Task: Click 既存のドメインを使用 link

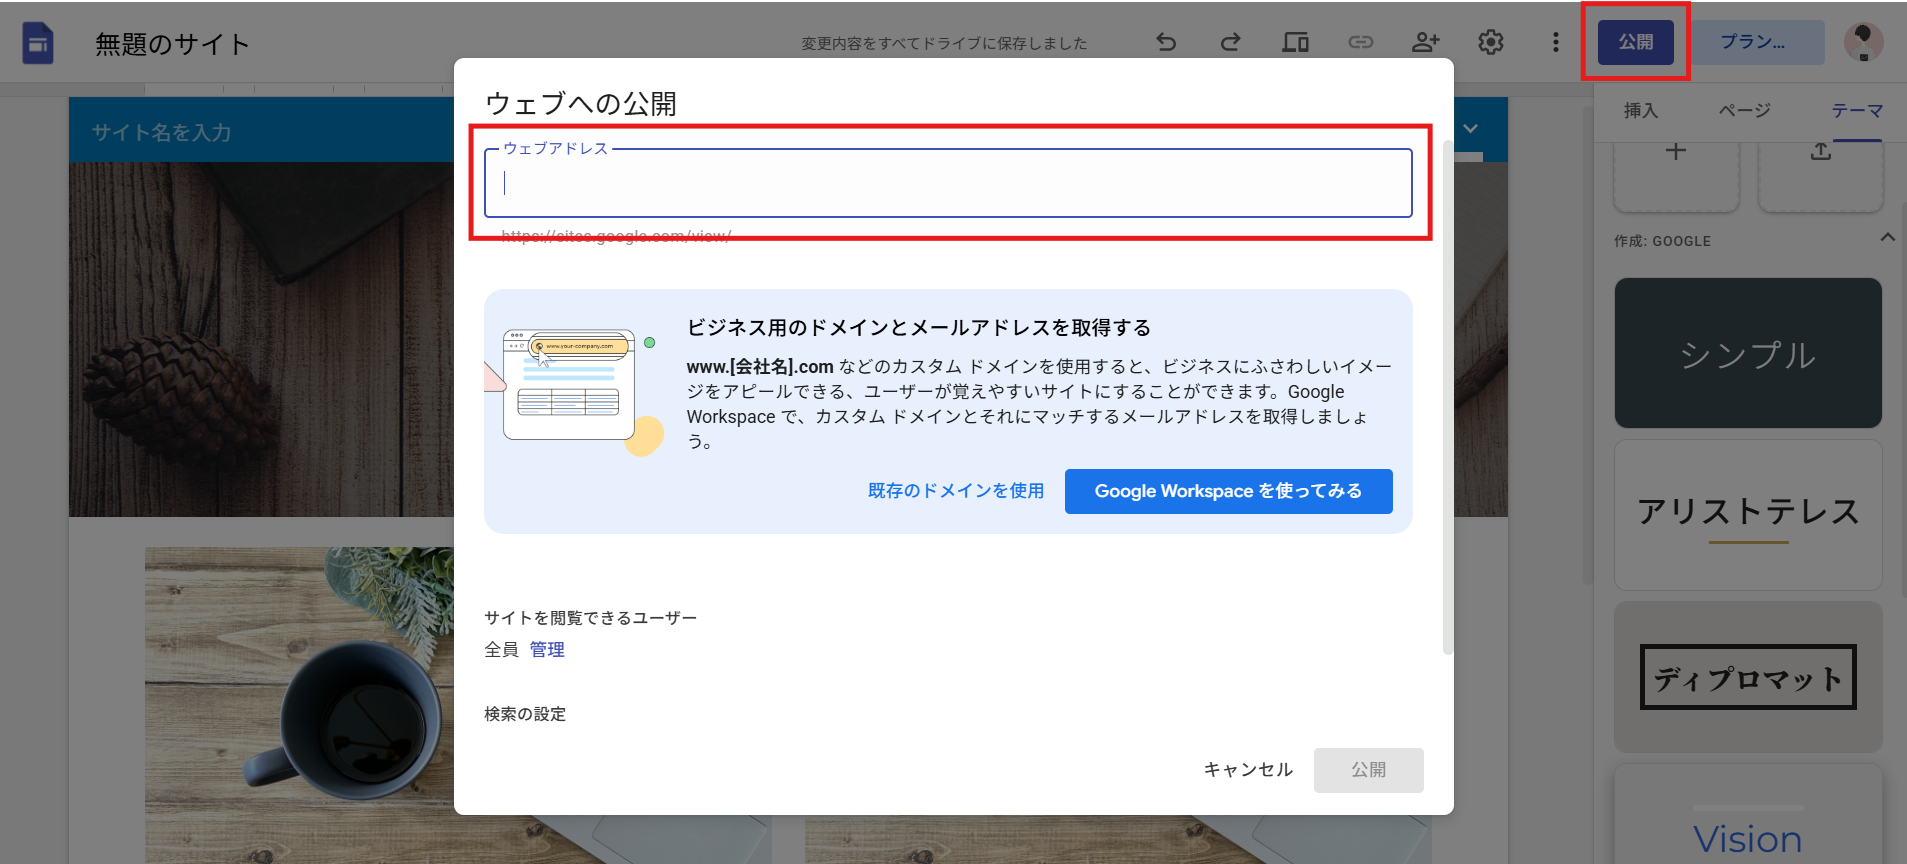Action: [x=956, y=491]
